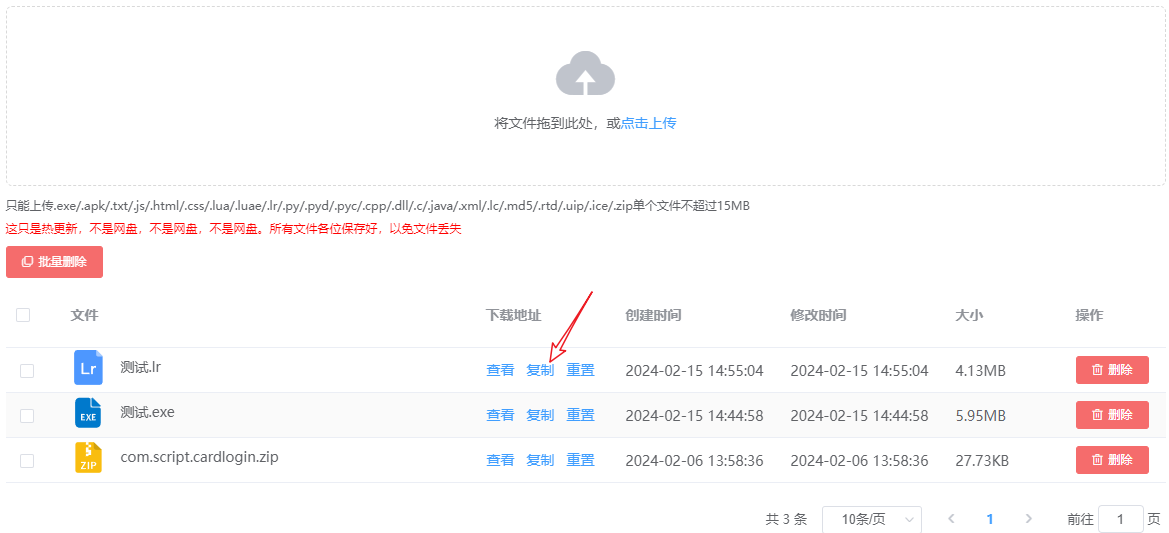Image resolution: width=1169 pixels, height=533 pixels.
Task: Click 重置 for com.script.cardlogin.zip
Action: point(581,460)
